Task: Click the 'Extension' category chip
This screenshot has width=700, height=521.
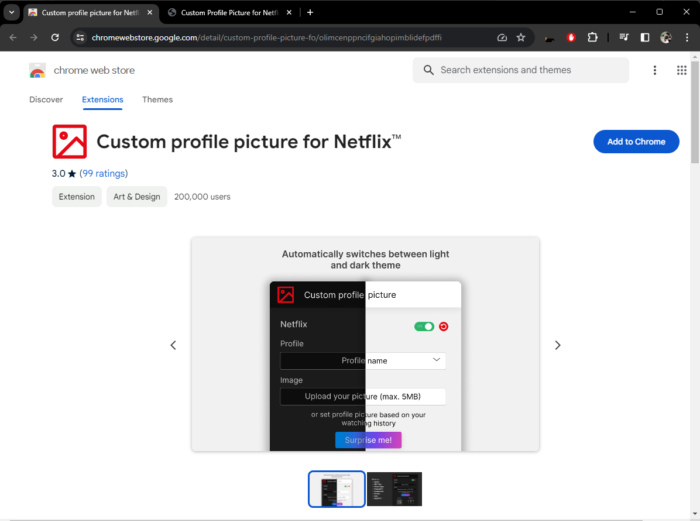Action: [77, 196]
